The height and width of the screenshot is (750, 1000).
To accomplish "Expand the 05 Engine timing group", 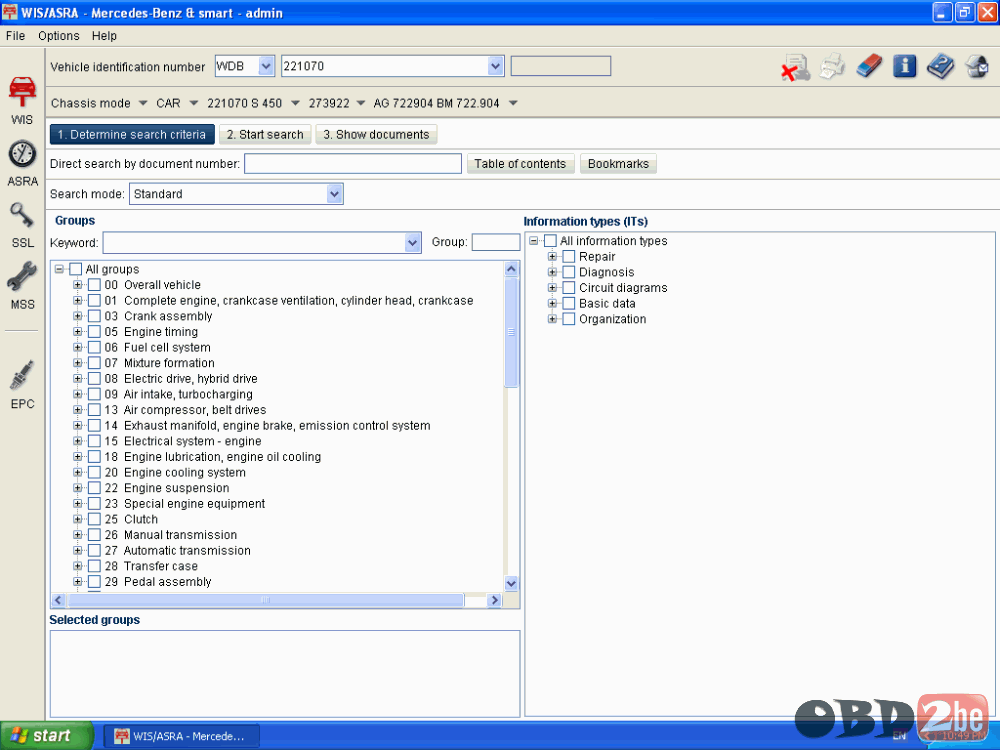I will [77, 332].
